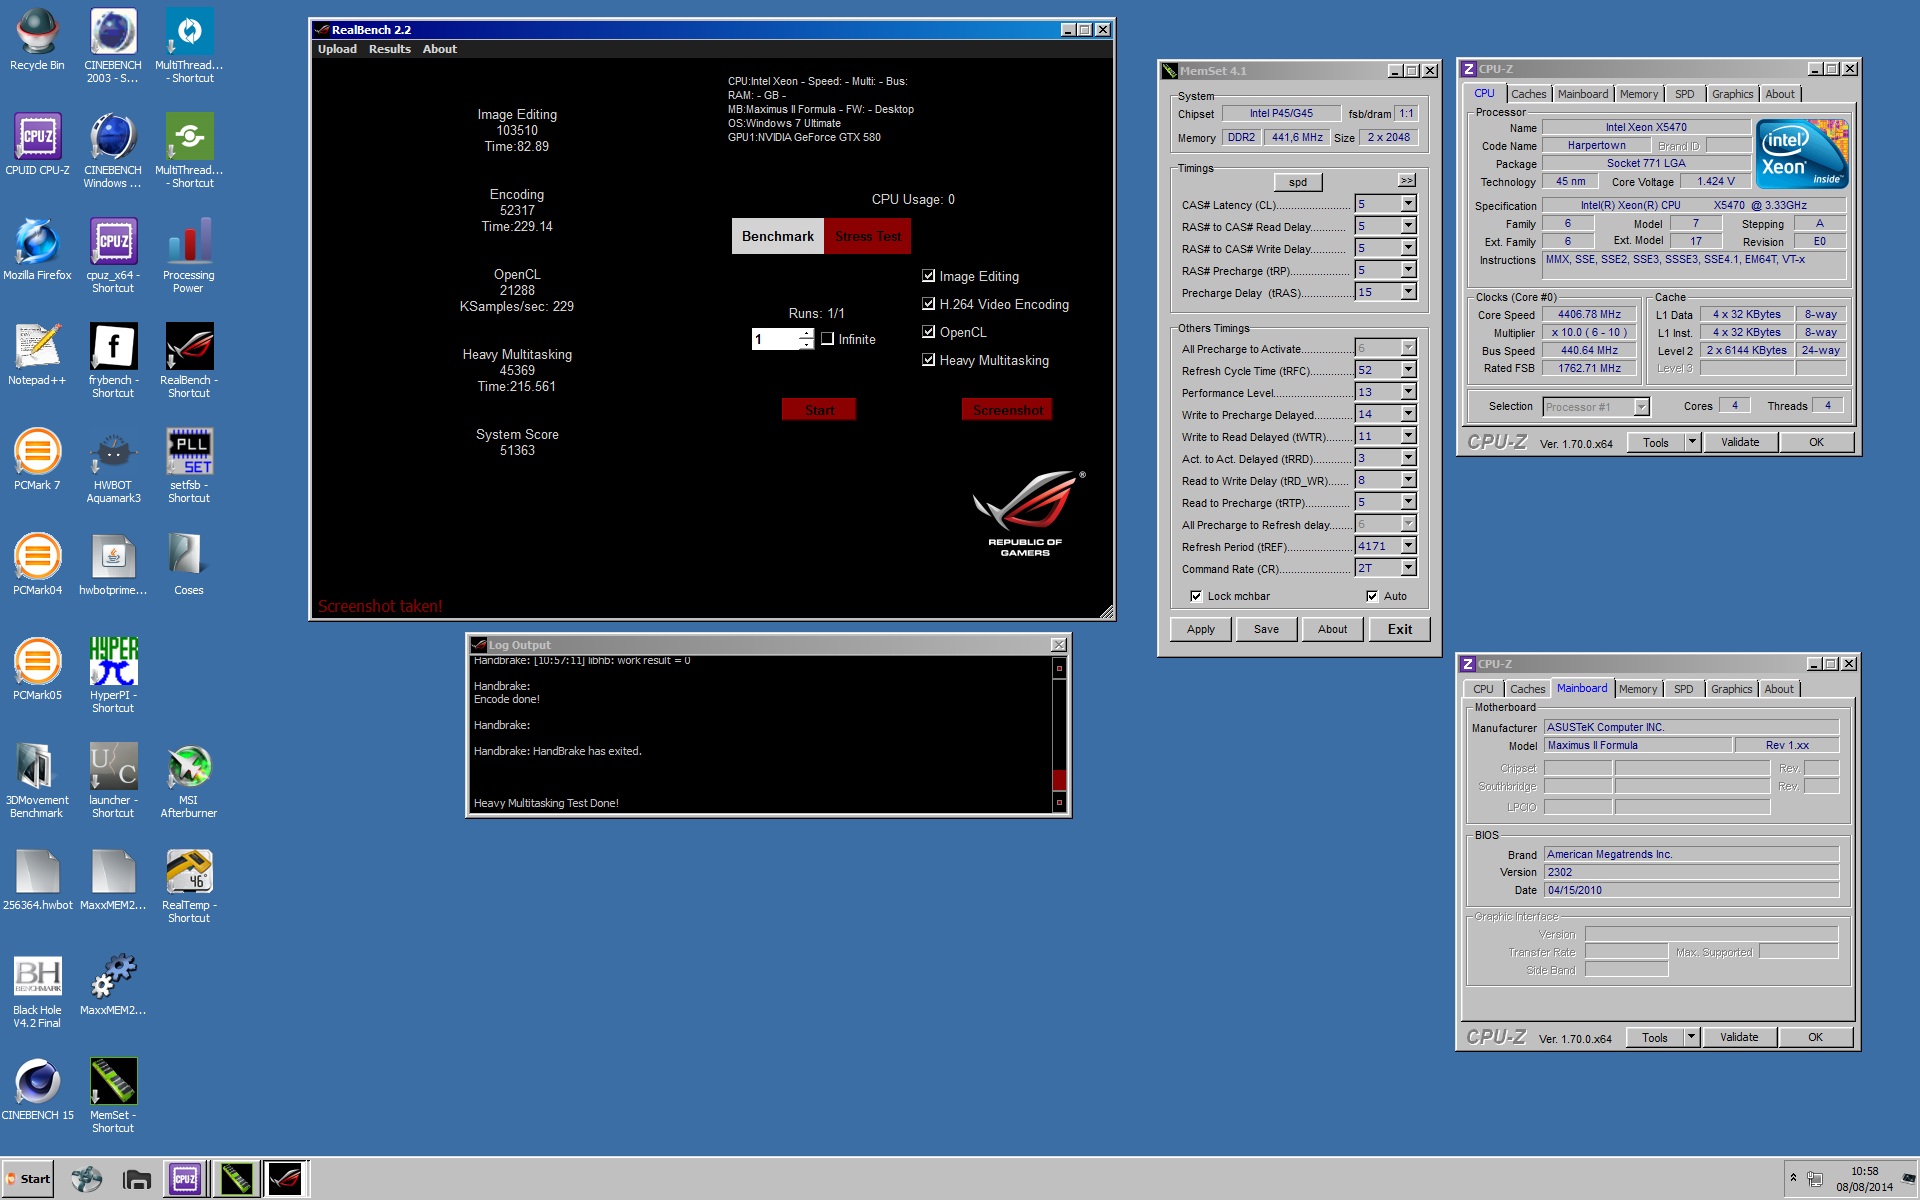Open Command Rate (CR) dropdown
1920x1200 pixels.
tap(1408, 568)
